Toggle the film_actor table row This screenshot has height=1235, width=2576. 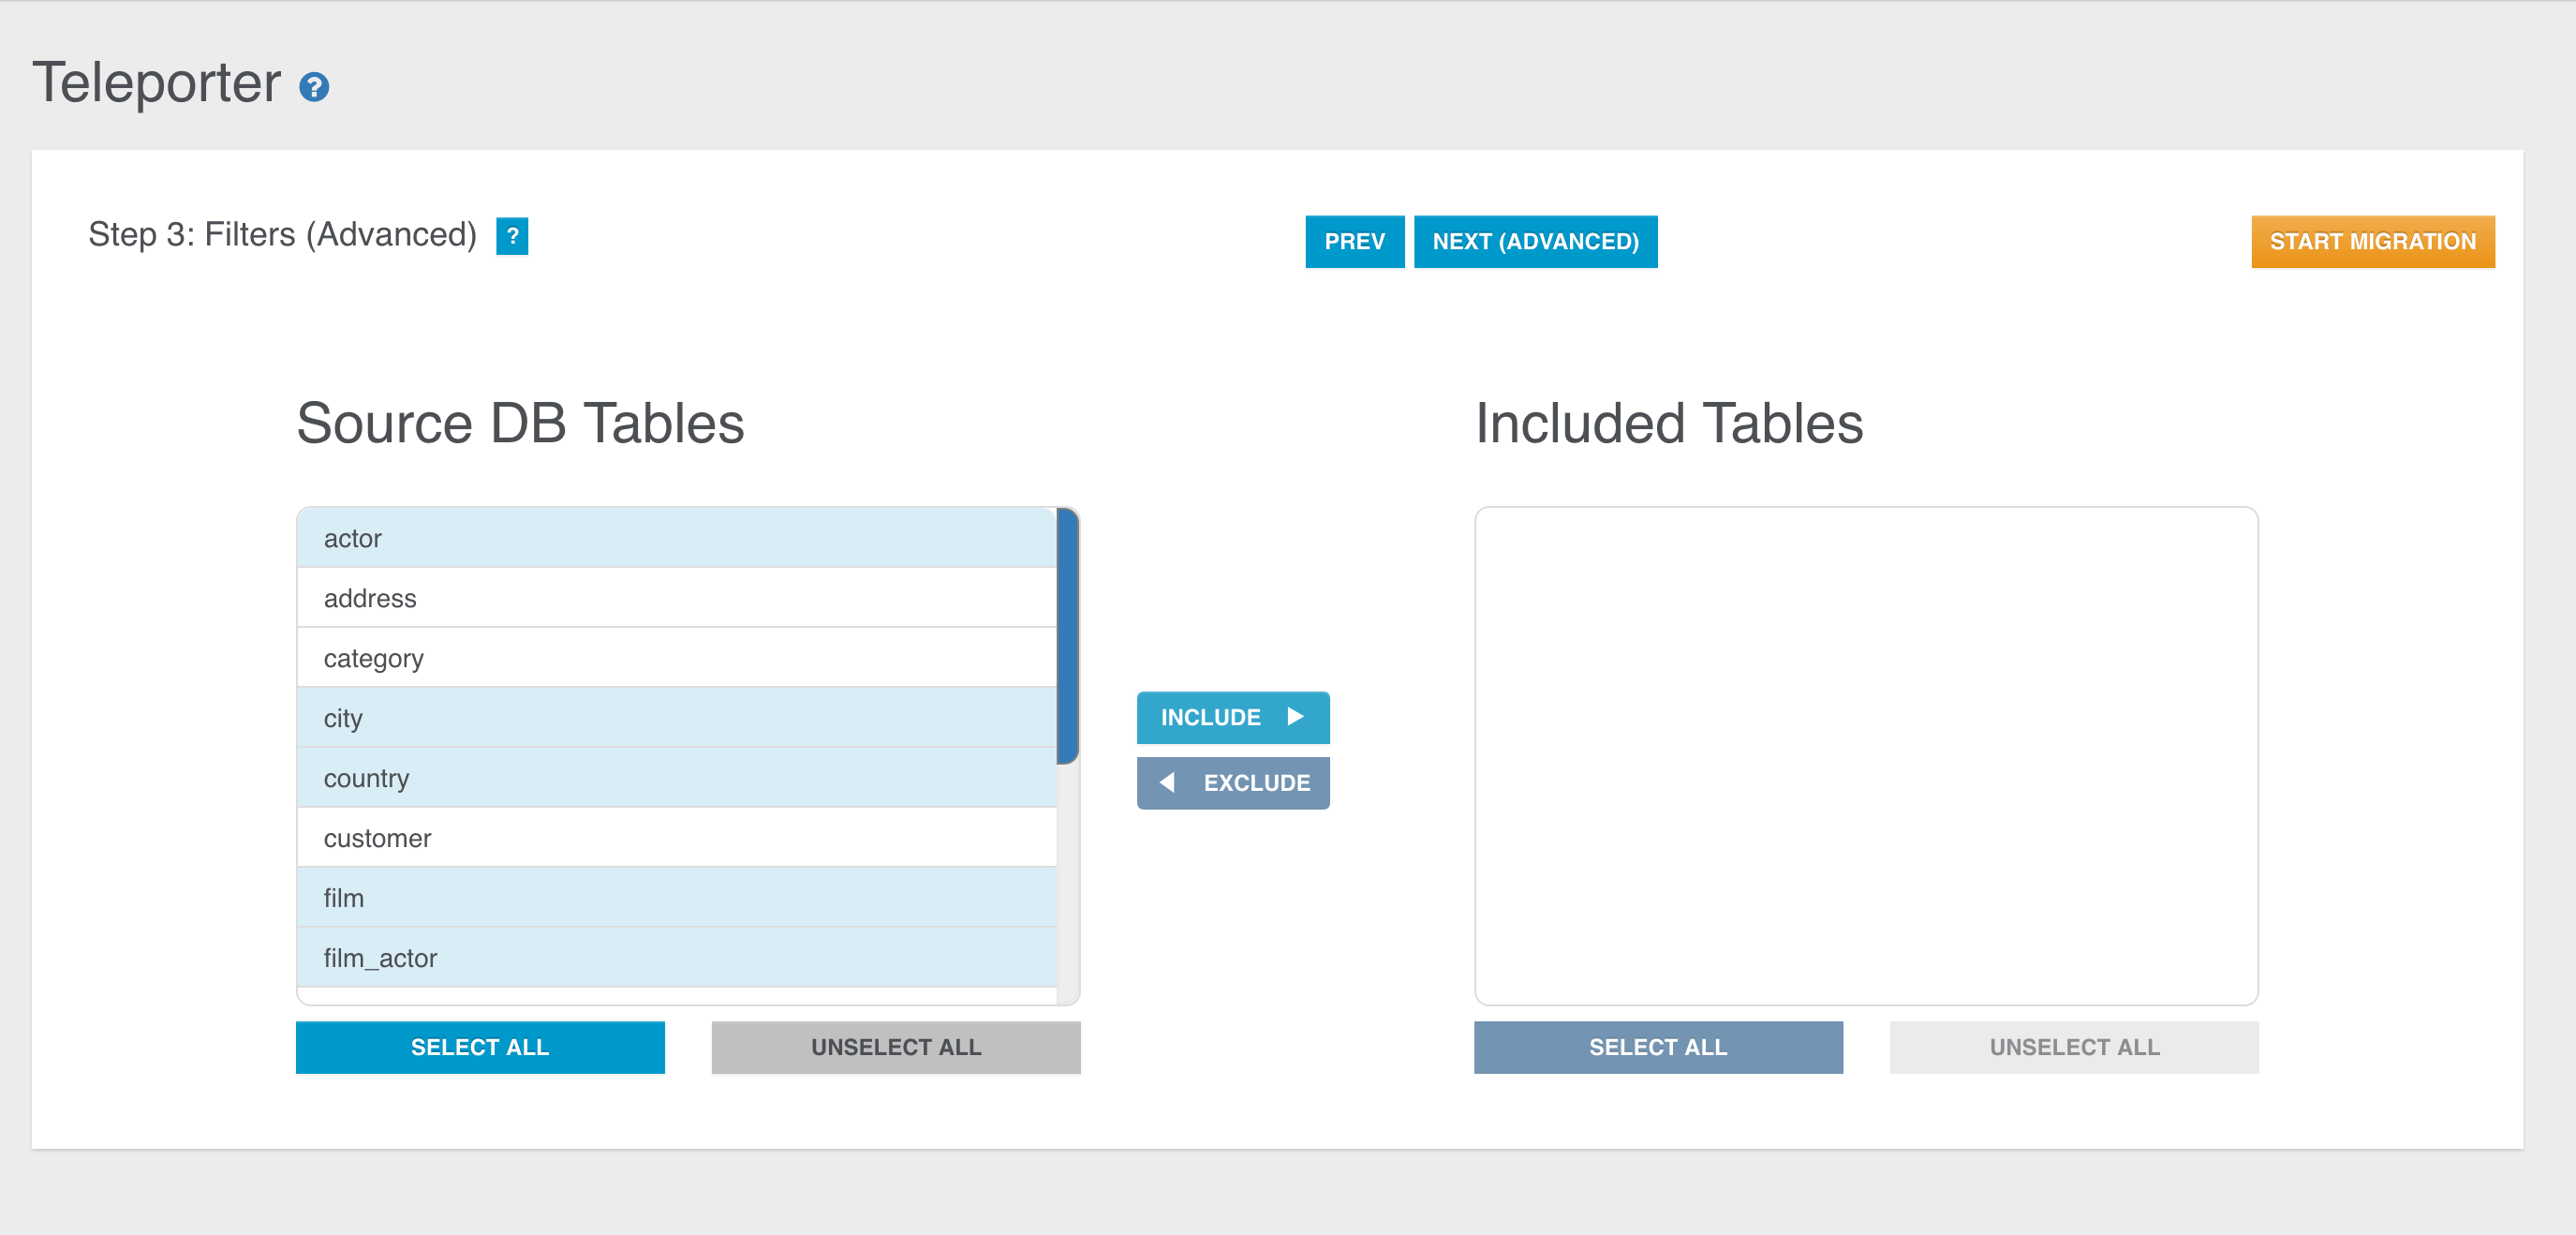click(676, 958)
